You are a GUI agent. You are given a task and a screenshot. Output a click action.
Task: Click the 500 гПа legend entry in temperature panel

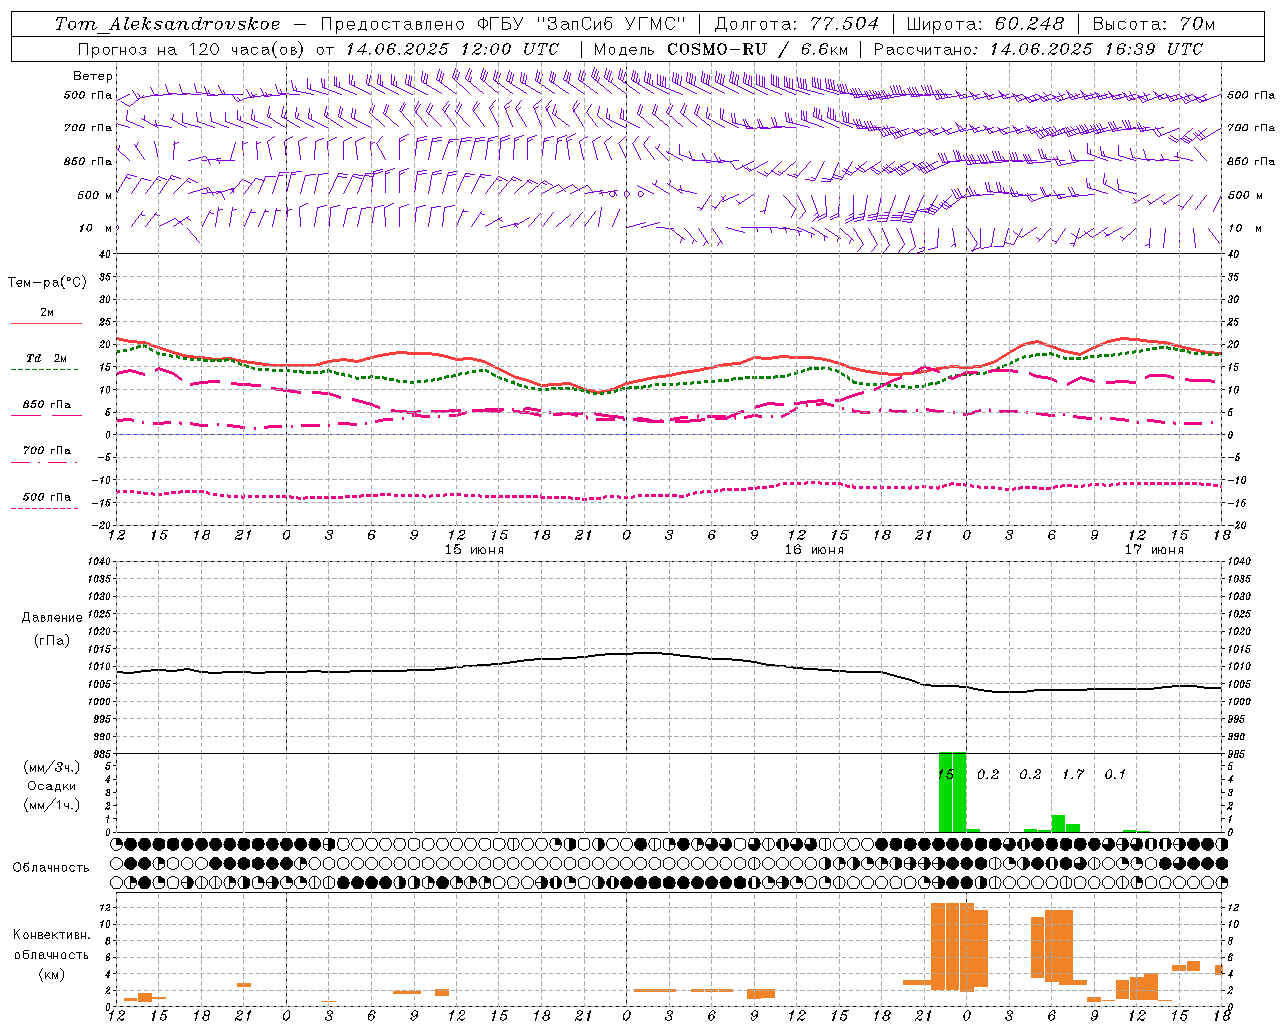click(x=47, y=497)
